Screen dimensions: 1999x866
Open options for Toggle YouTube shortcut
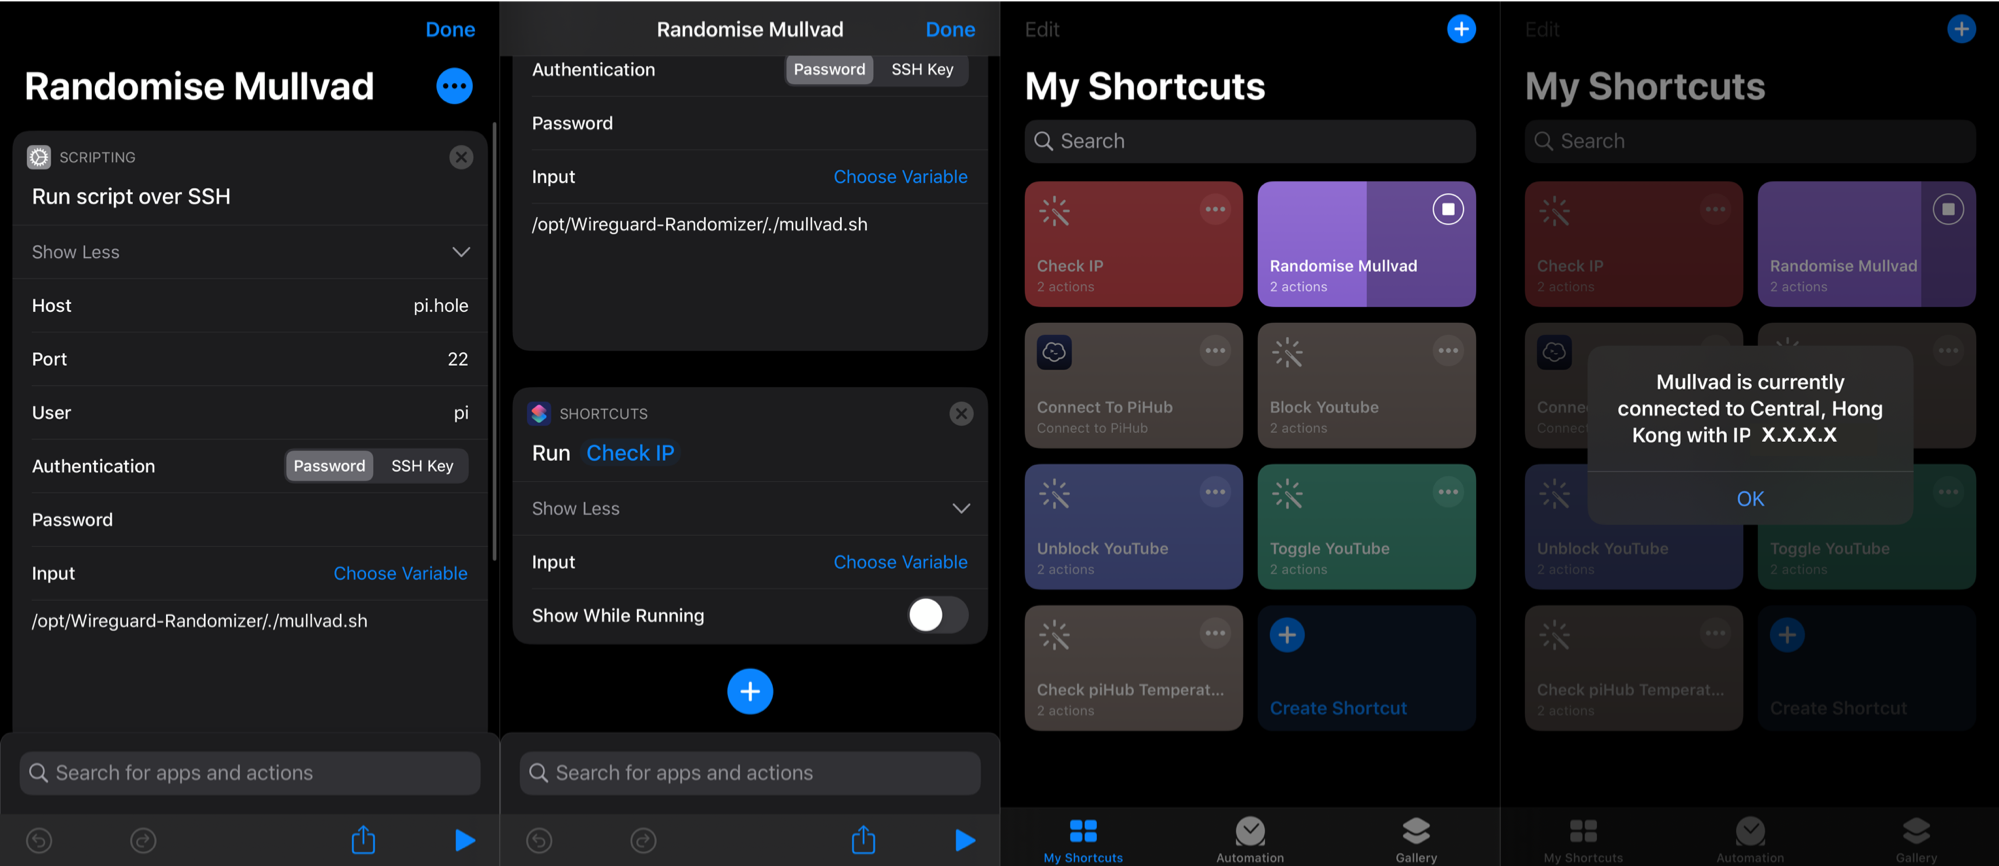[x=1447, y=492]
